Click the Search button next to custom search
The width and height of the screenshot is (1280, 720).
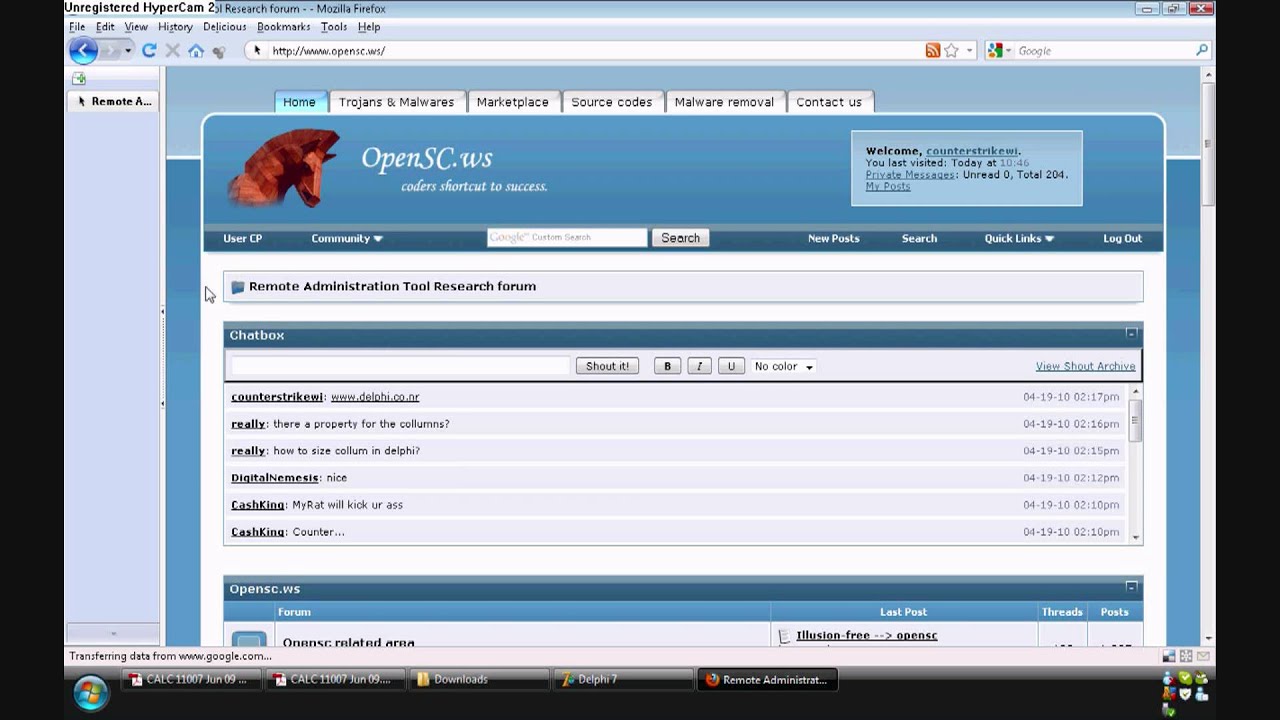[x=680, y=238]
